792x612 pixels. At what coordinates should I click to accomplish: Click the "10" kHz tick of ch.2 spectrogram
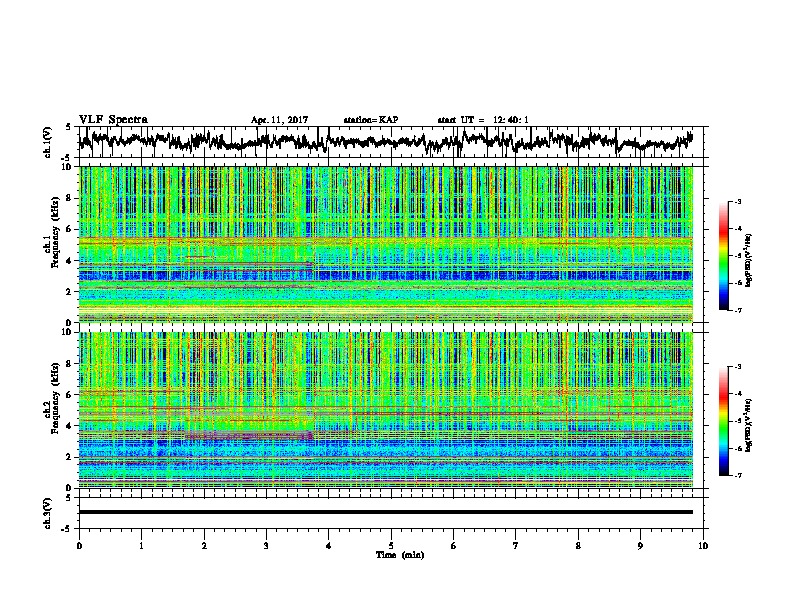click(x=68, y=332)
